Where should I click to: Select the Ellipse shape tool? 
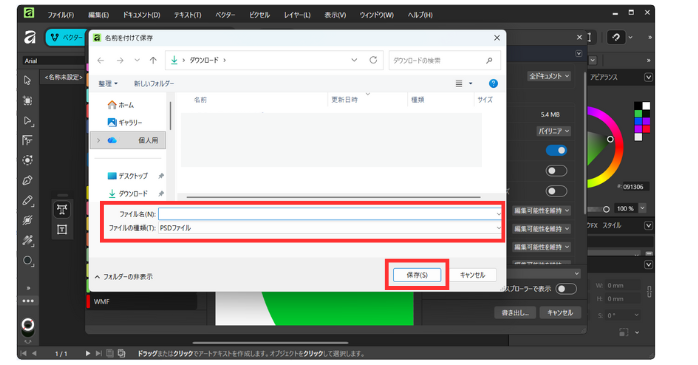tap(28, 260)
